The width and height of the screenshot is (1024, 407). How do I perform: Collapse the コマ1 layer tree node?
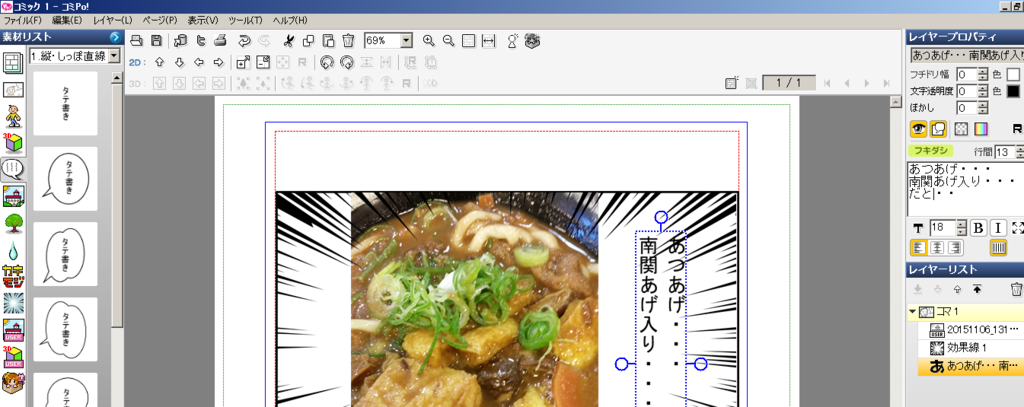[912, 312]
